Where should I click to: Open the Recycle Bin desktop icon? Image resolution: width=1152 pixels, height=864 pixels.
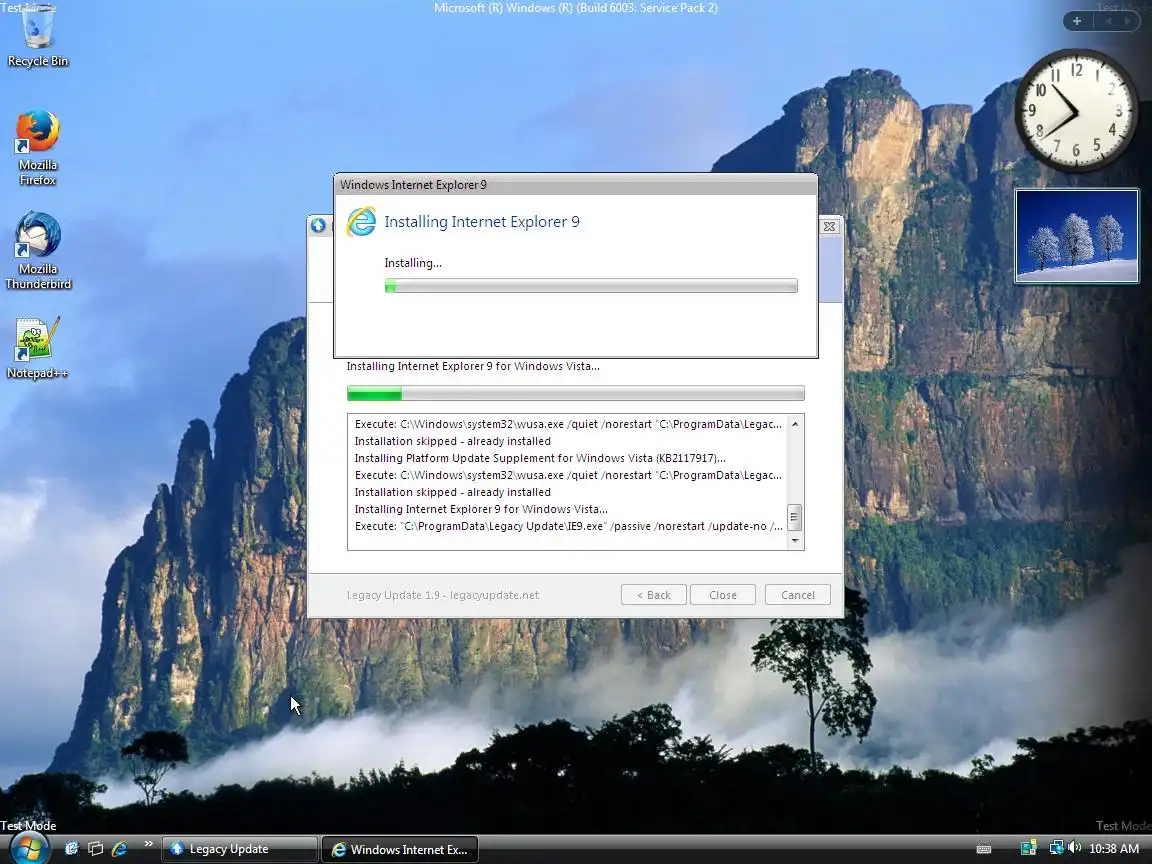tap(37, 35)
